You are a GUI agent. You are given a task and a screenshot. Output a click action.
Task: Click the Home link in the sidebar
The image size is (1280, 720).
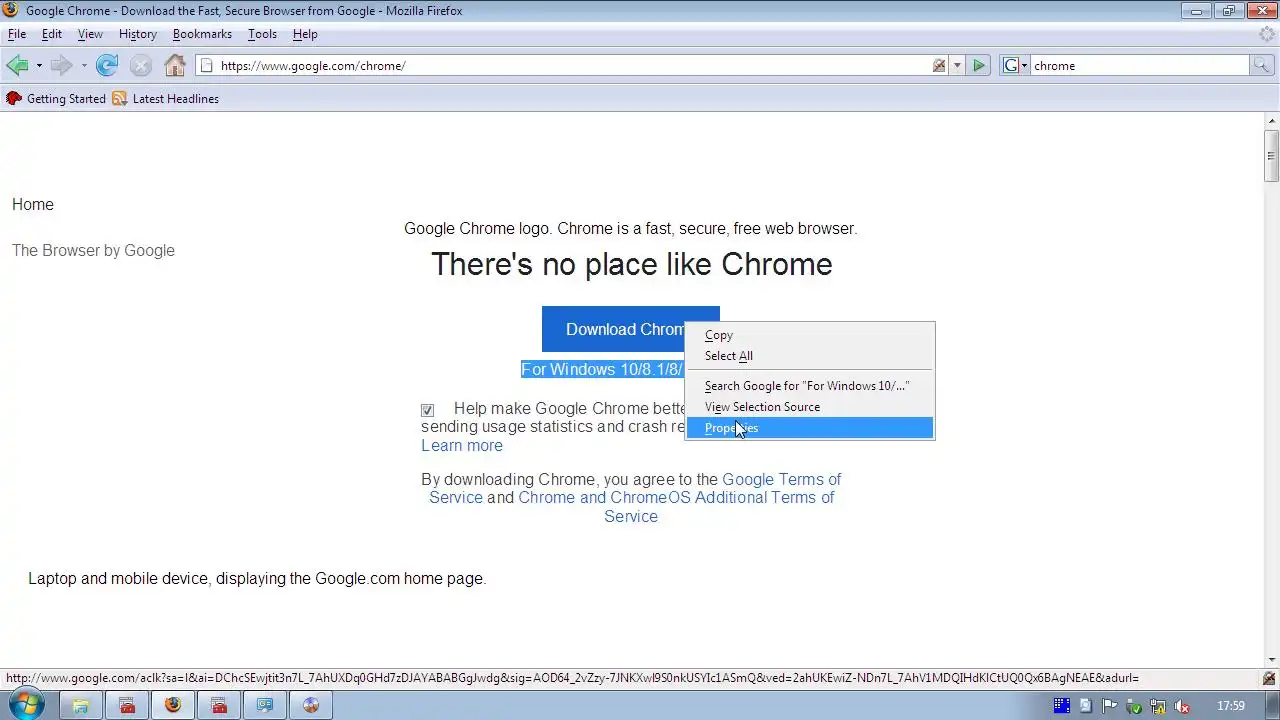click(33, 204)
